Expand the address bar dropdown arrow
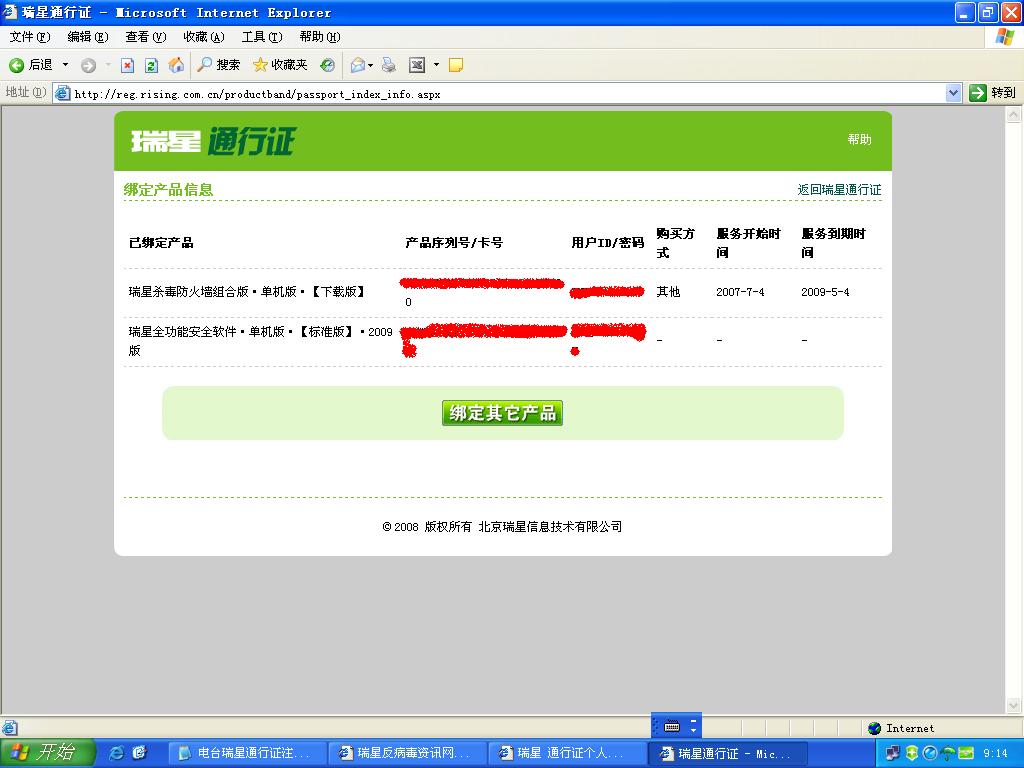The image size is (1024, 768). click(x=953, y=93)
